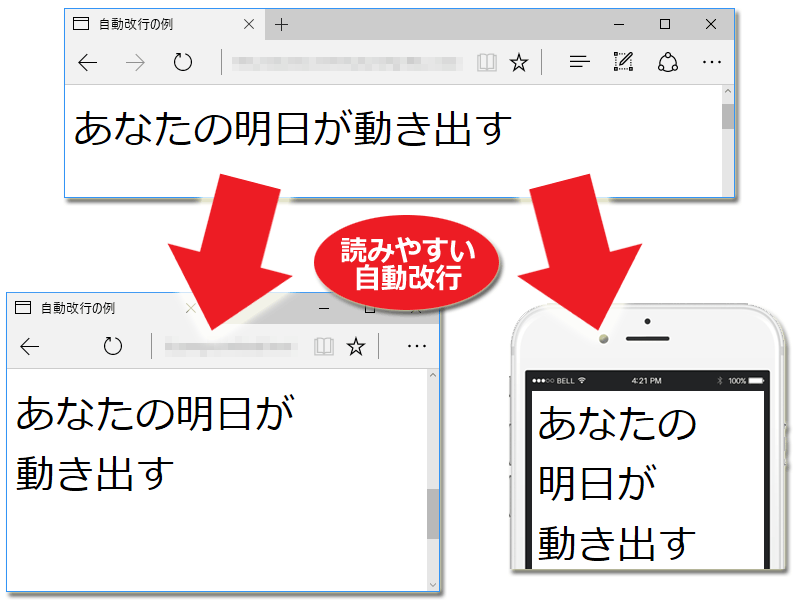Screen dimensions: 800x600
Task: Open a new tab with the plus button
Action: [280, 24]
